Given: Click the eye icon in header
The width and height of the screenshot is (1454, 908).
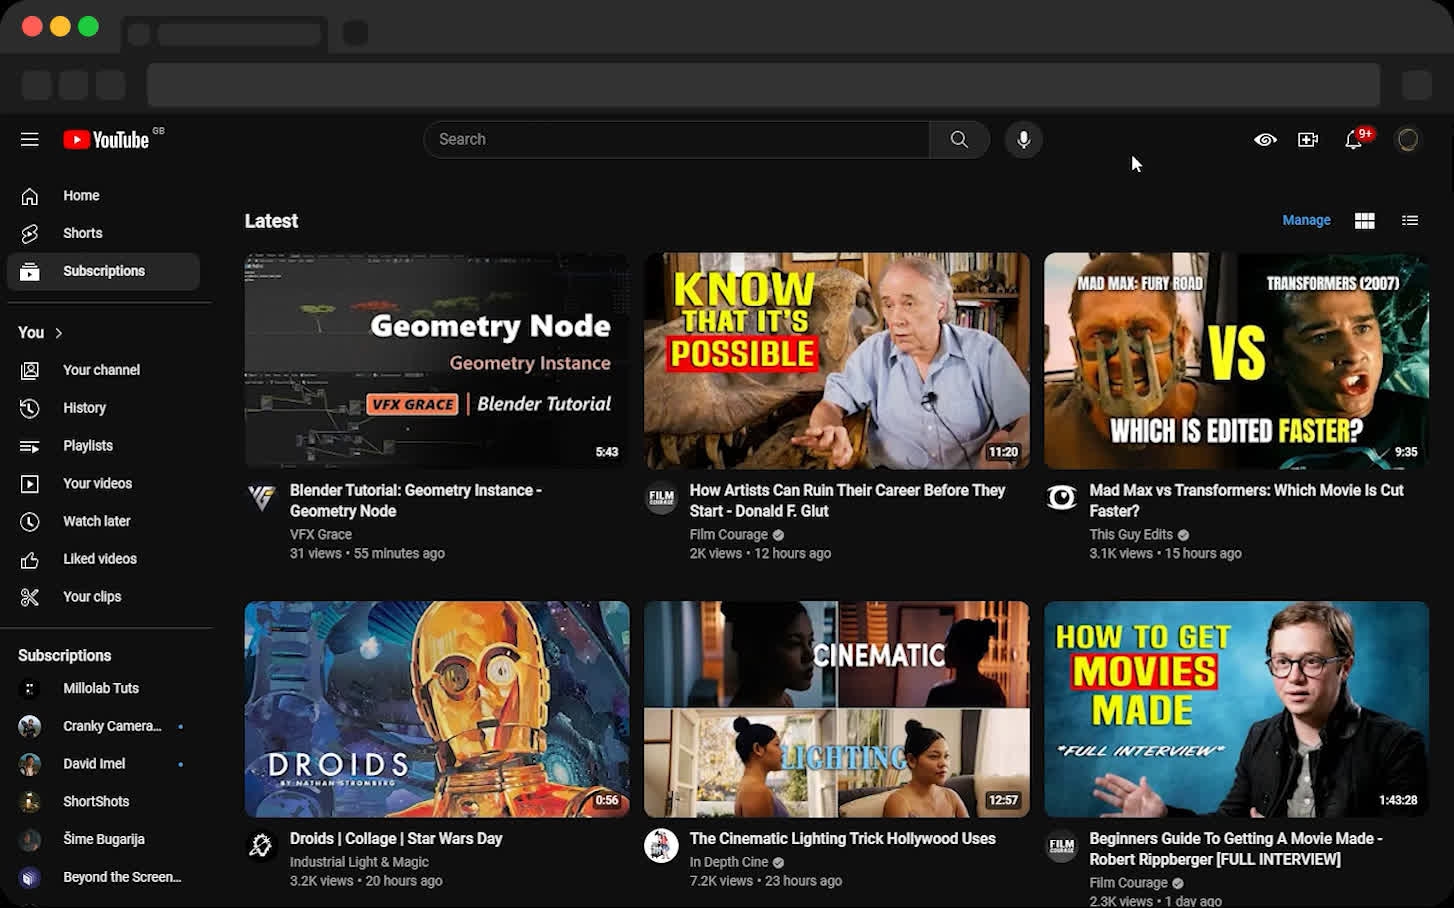Looking at the screenshot, I should point(1265,140).
